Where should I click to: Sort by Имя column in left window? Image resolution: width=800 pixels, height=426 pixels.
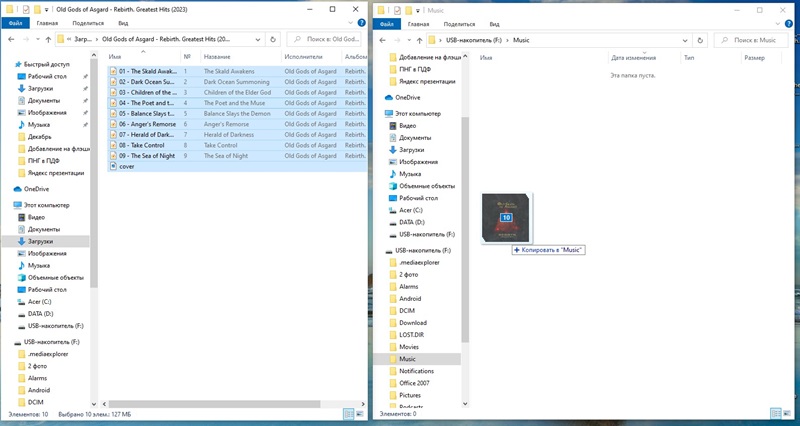coord(143,57)
